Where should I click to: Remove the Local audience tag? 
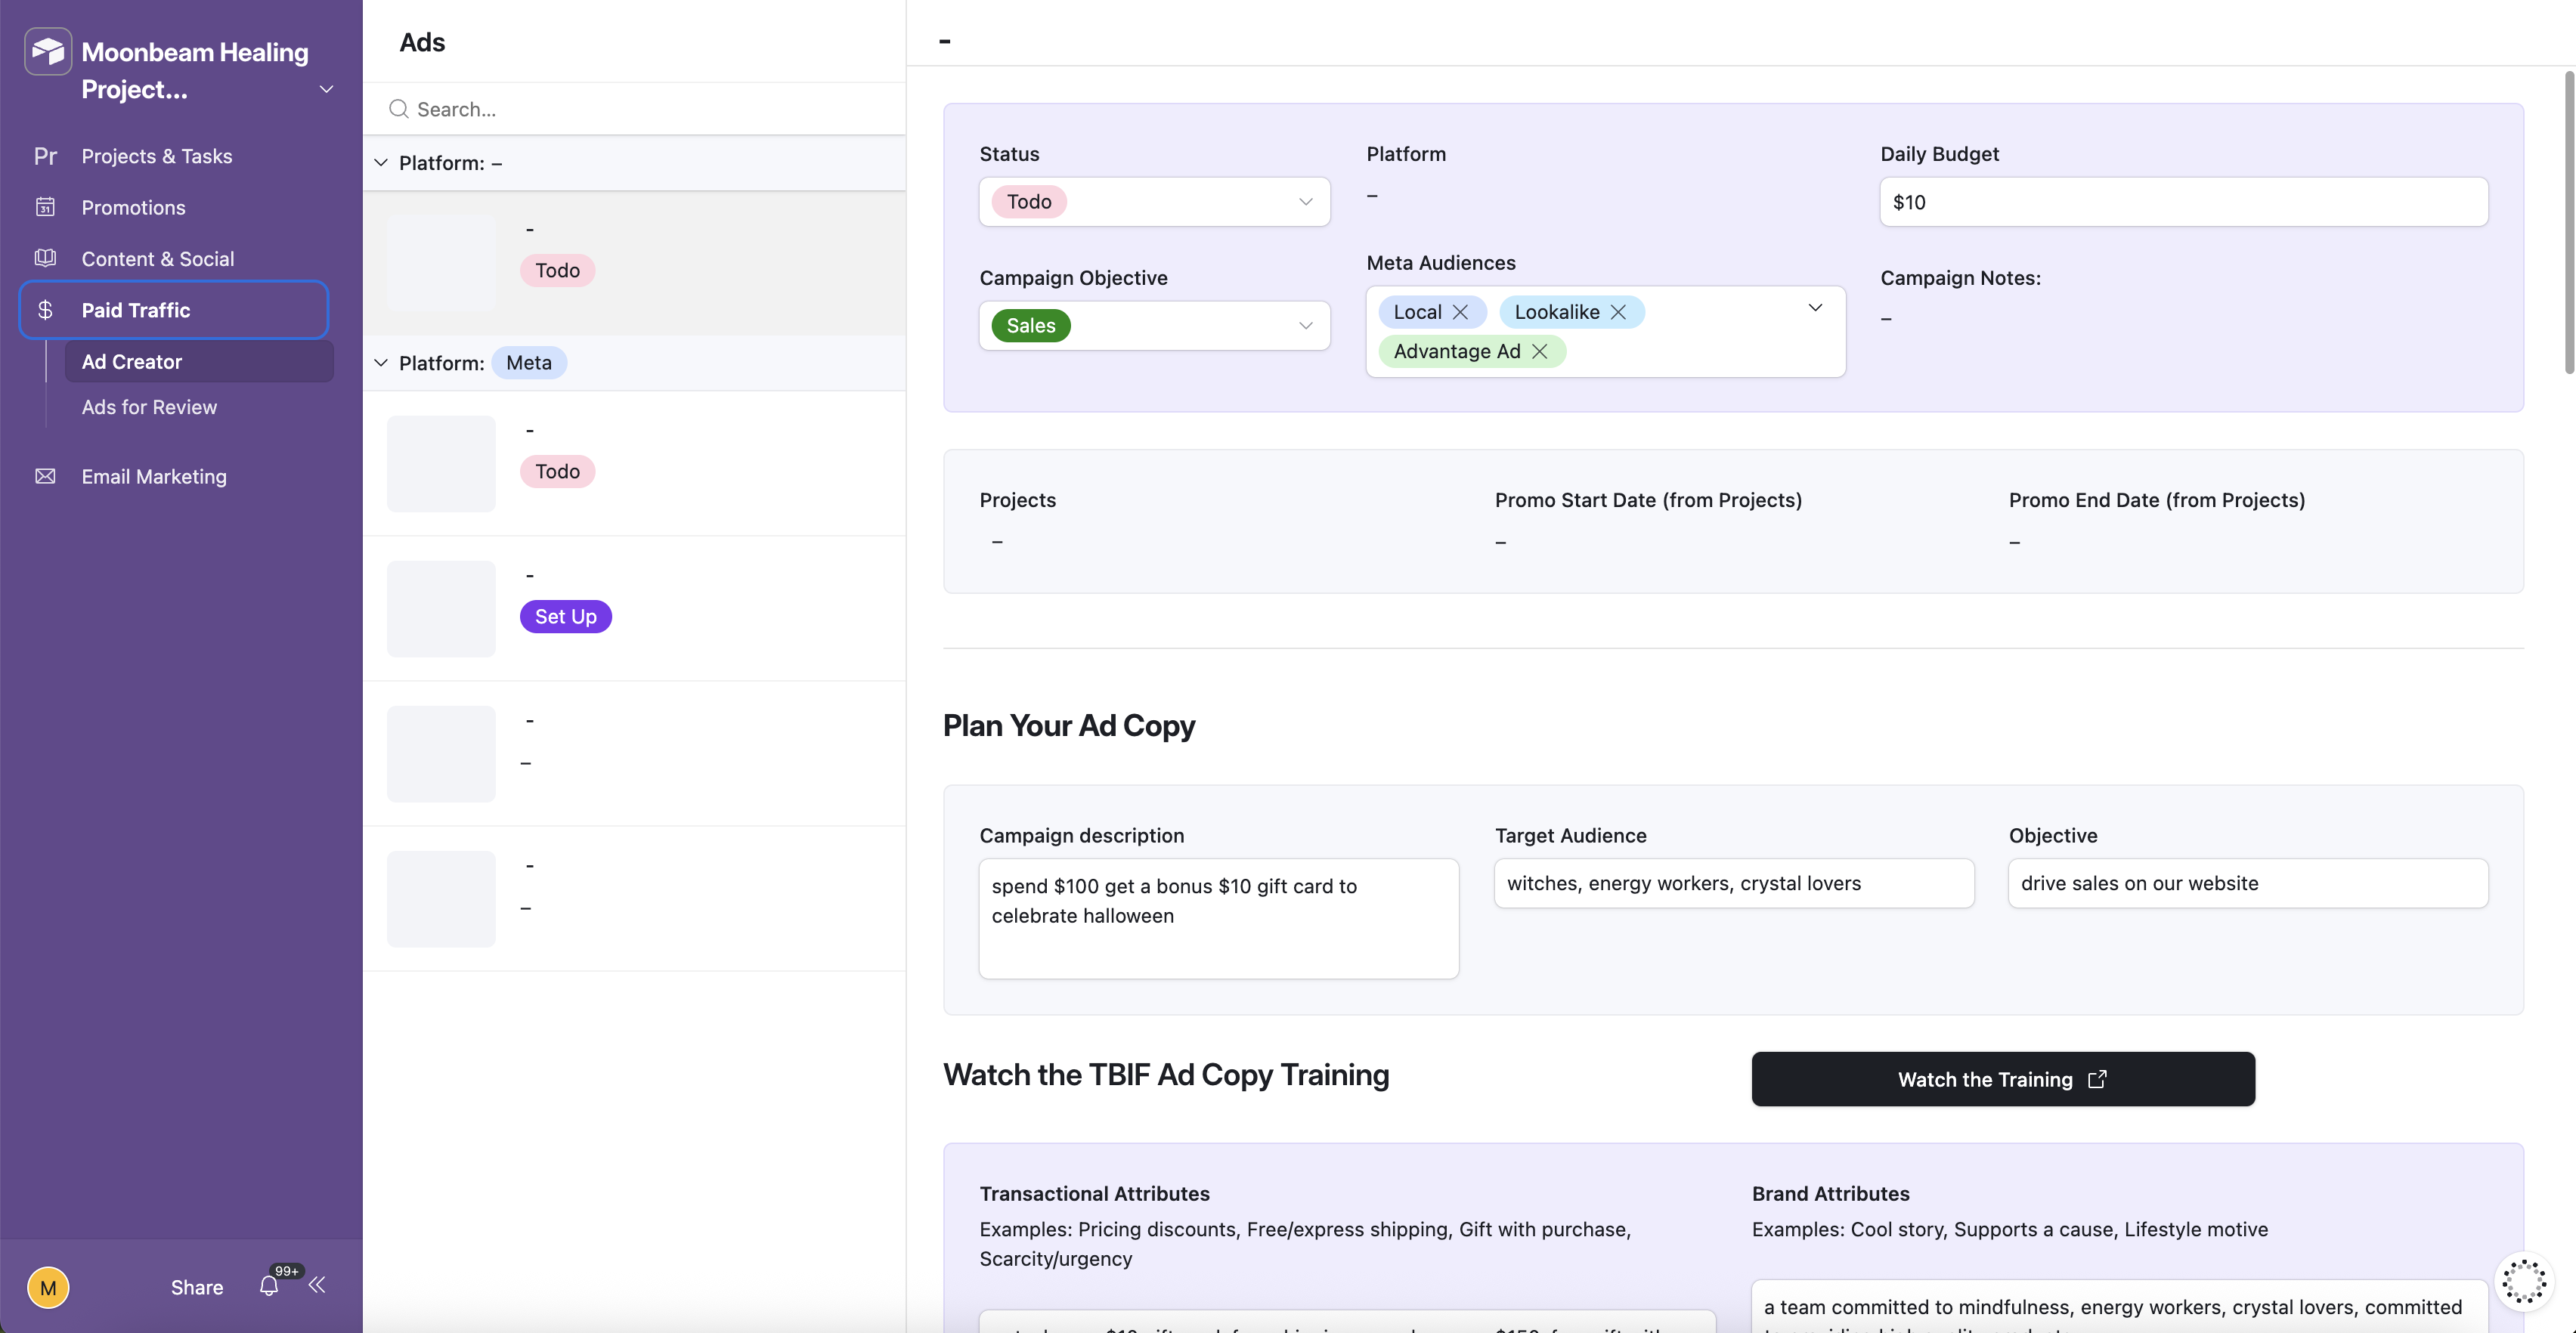point(1460,312)
